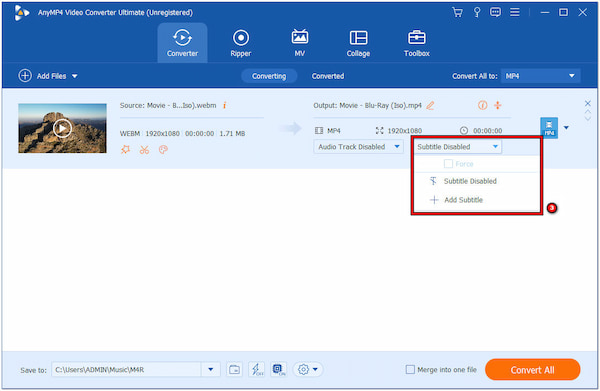Move file up in the list
This screenshot has width=600, height=391.
click(587, 112)
